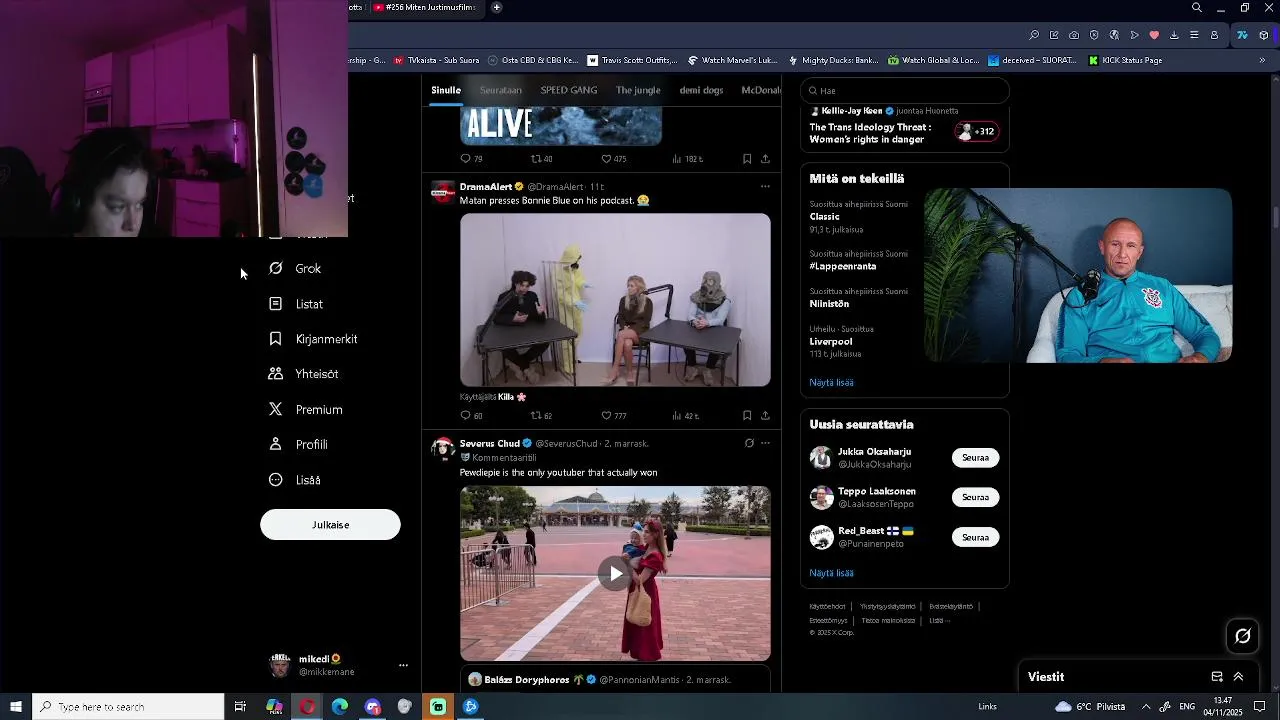Image resolution: width=1280 pixels, height=720 pixels.
Task: View analytics of DramaAlert post
Action: (686, 415)
